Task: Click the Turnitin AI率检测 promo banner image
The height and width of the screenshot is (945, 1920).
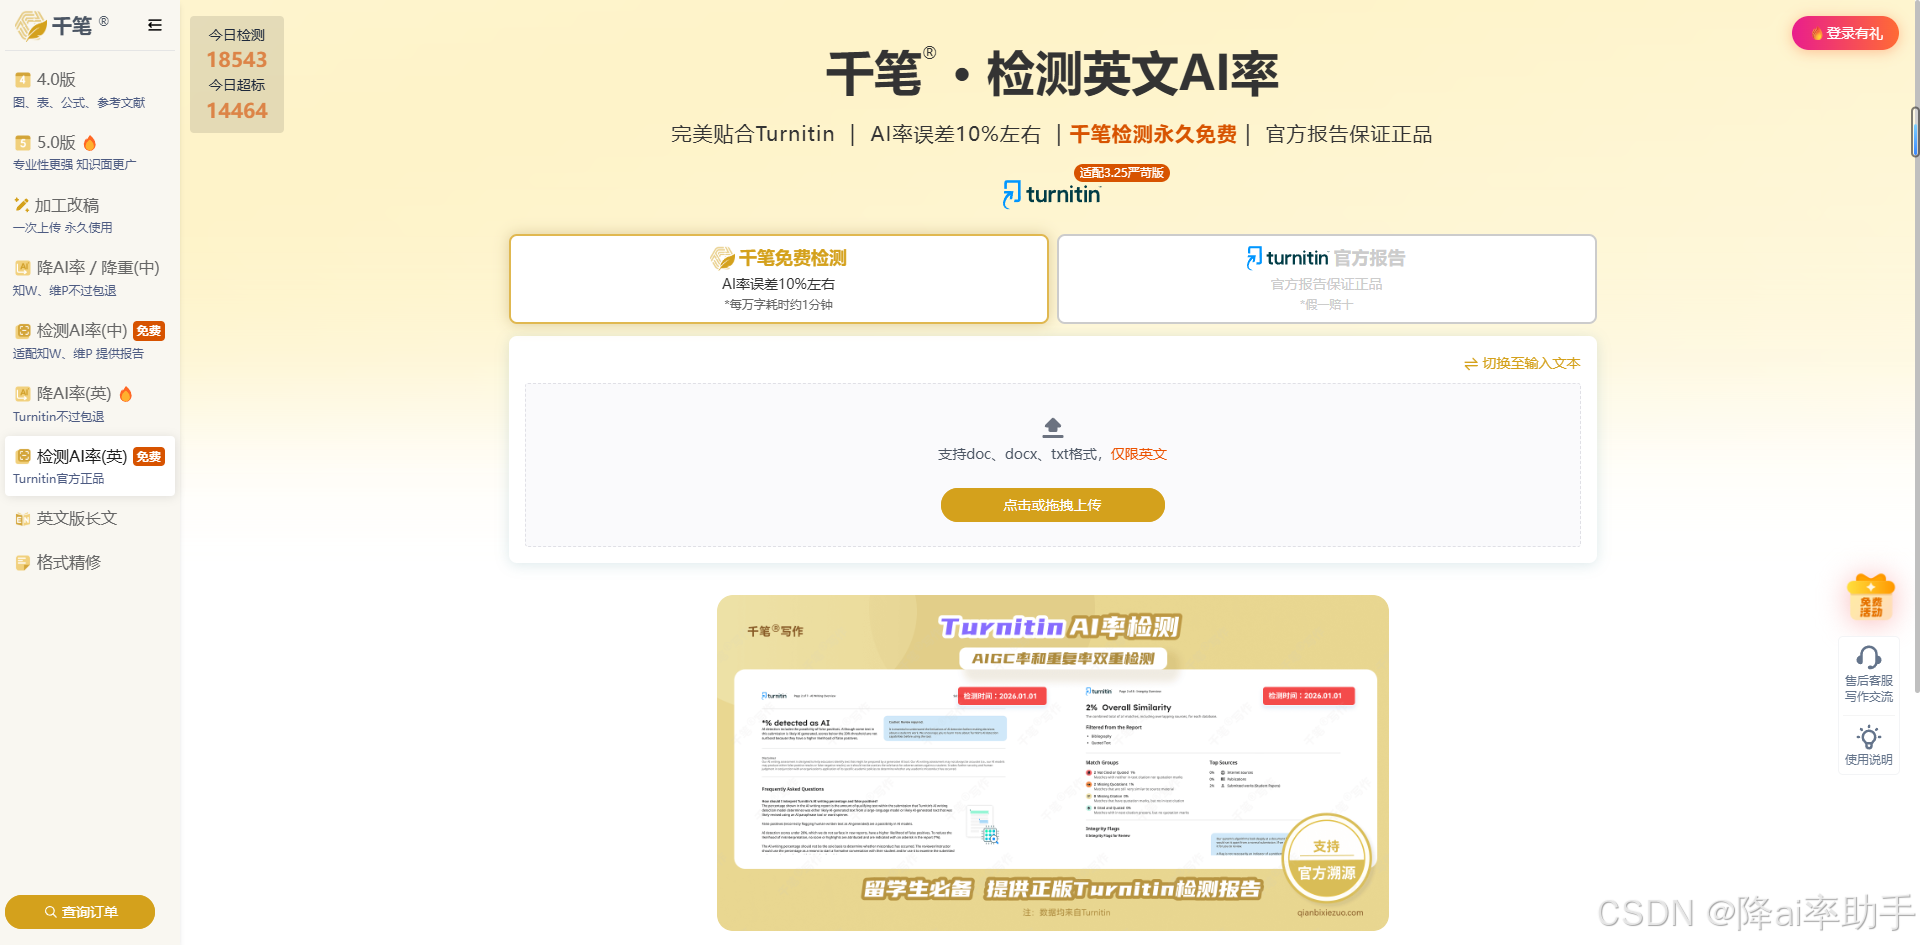Action: click(x=1053, y=763)
